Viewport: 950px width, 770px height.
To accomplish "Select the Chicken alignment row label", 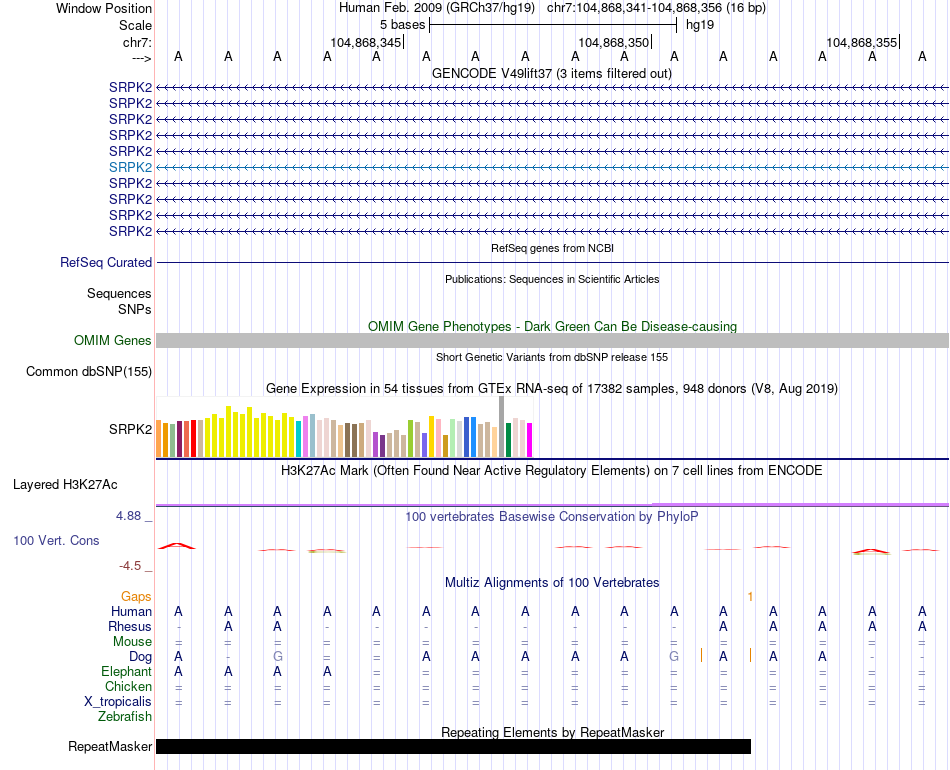I will point(128,686).
